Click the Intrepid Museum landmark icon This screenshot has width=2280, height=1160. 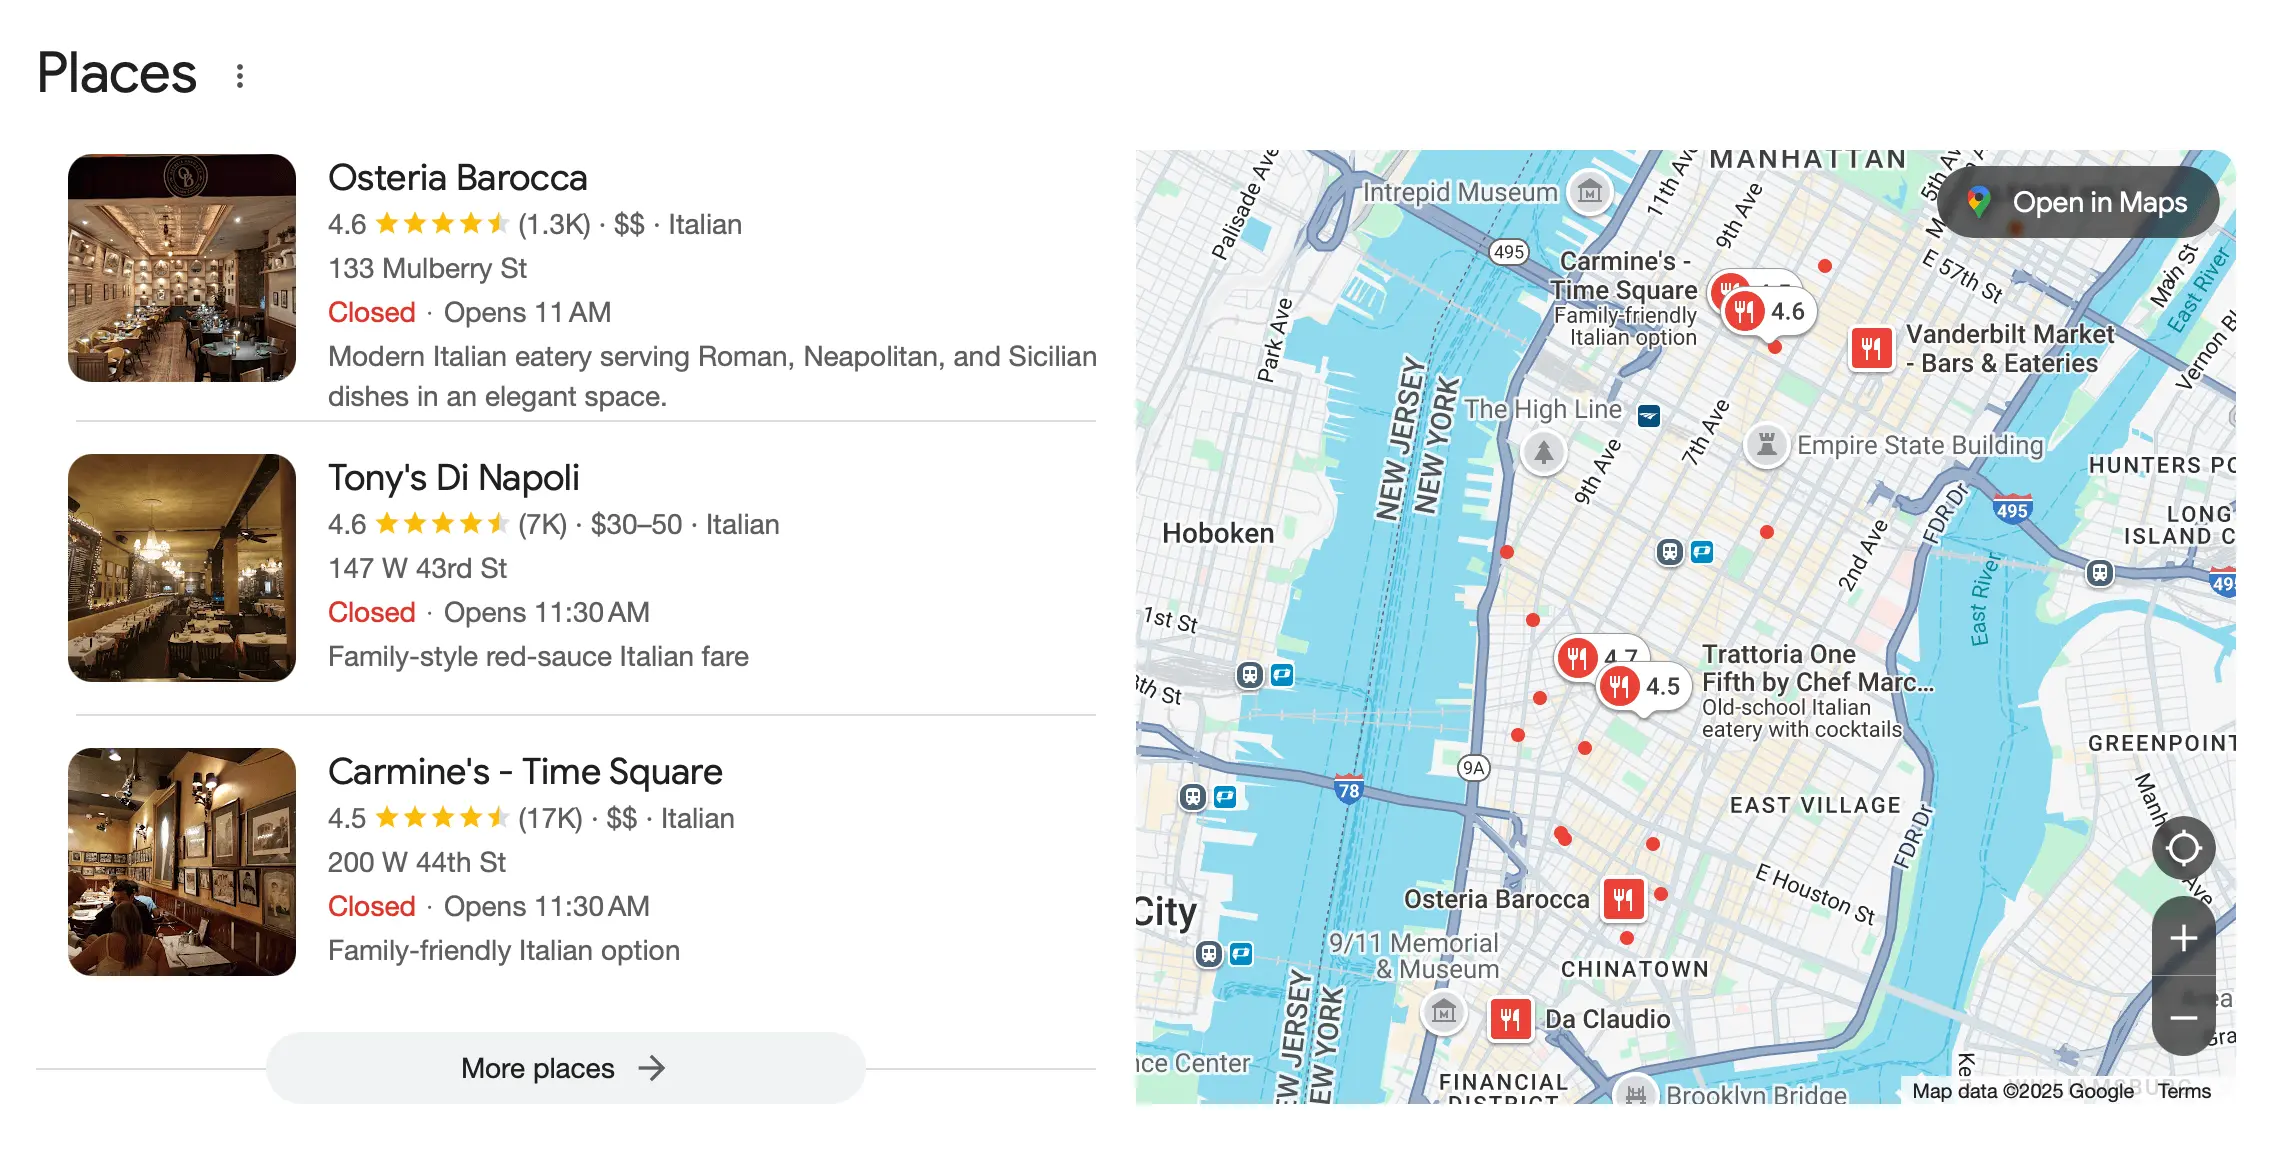pyautogui.click(x=1589, y=191)
